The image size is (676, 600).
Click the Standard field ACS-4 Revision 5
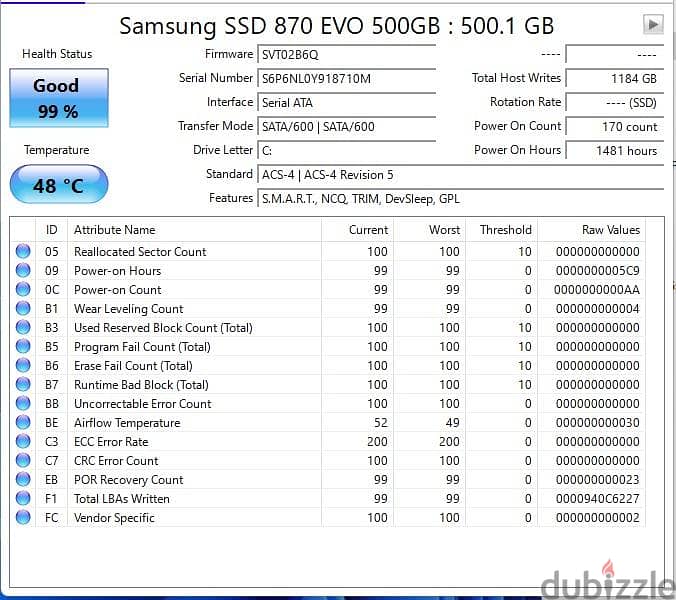tap(460, 175)
